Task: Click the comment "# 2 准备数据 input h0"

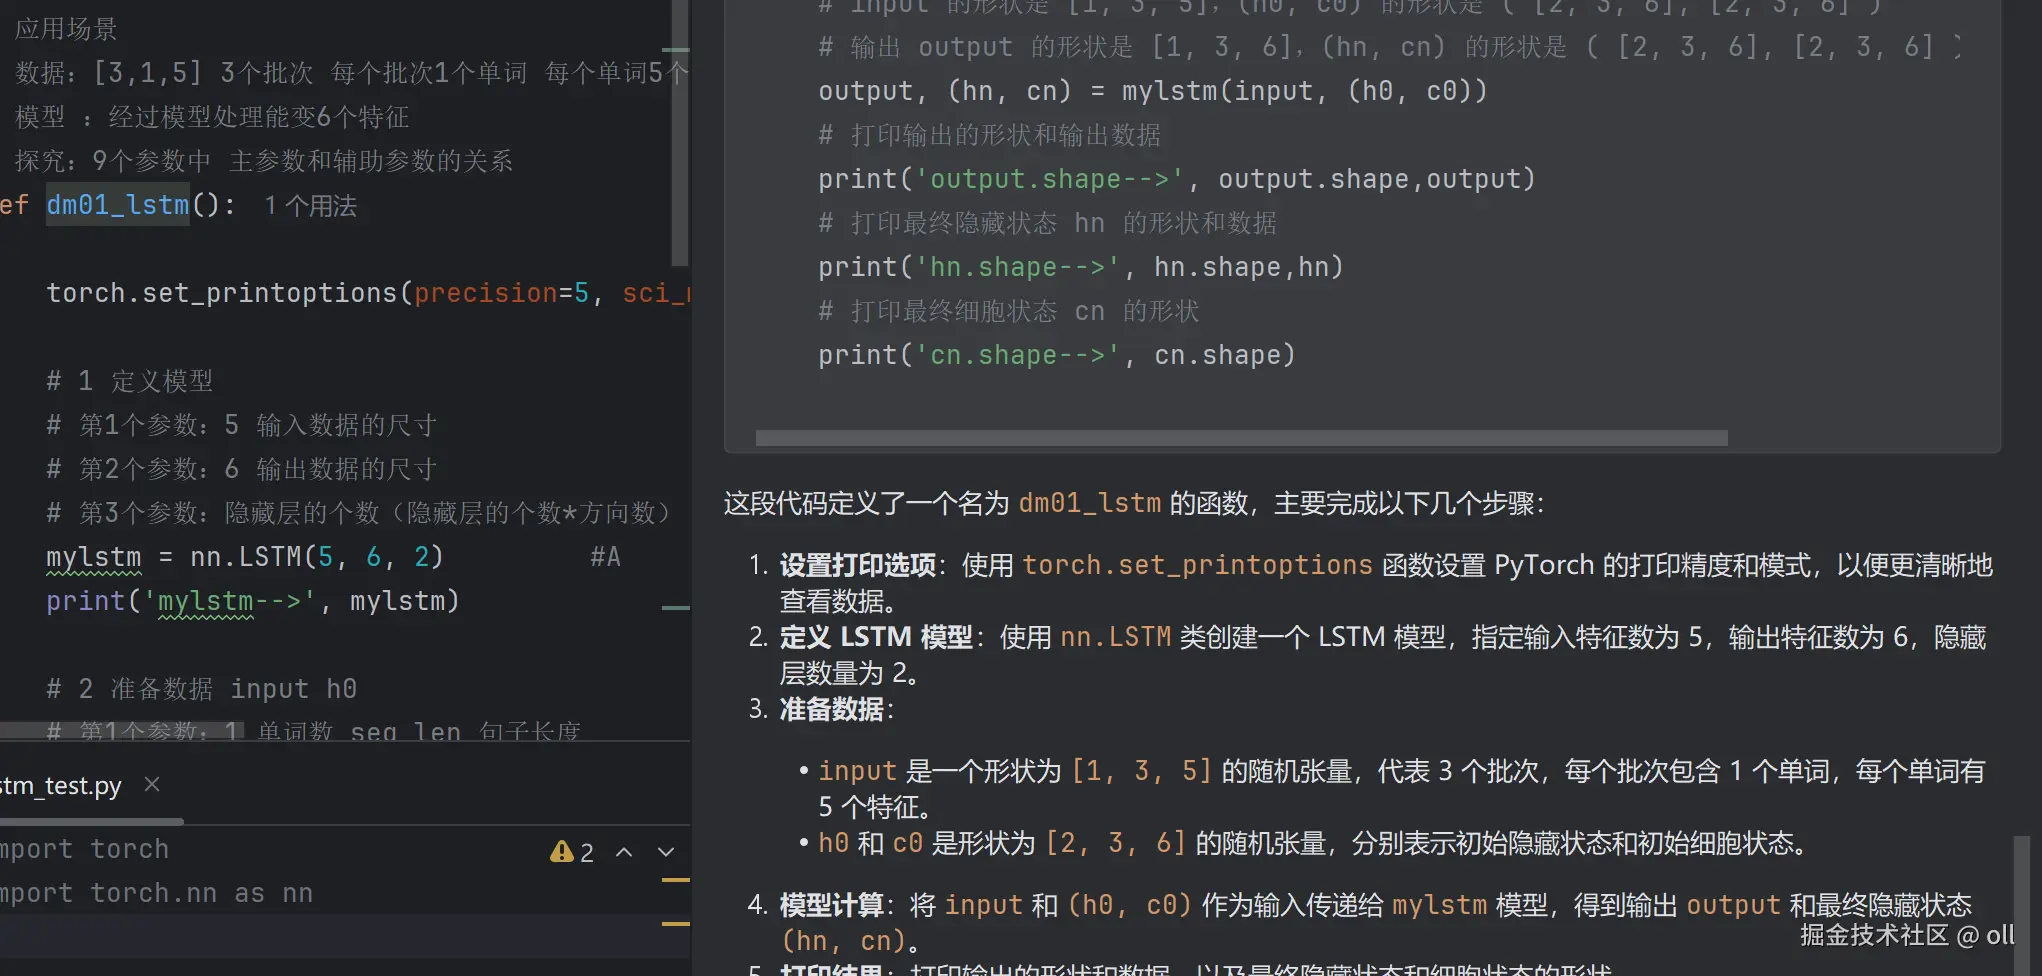Action: tap(202, 689)
